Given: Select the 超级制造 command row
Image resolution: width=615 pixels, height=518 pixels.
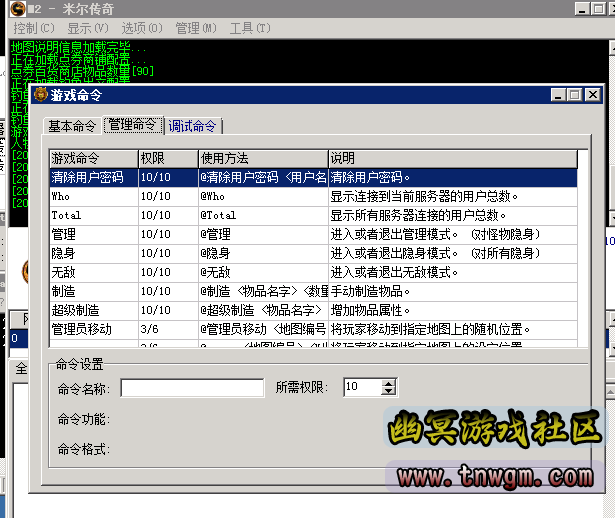Looking at the screenshot, I should point(313,310).
